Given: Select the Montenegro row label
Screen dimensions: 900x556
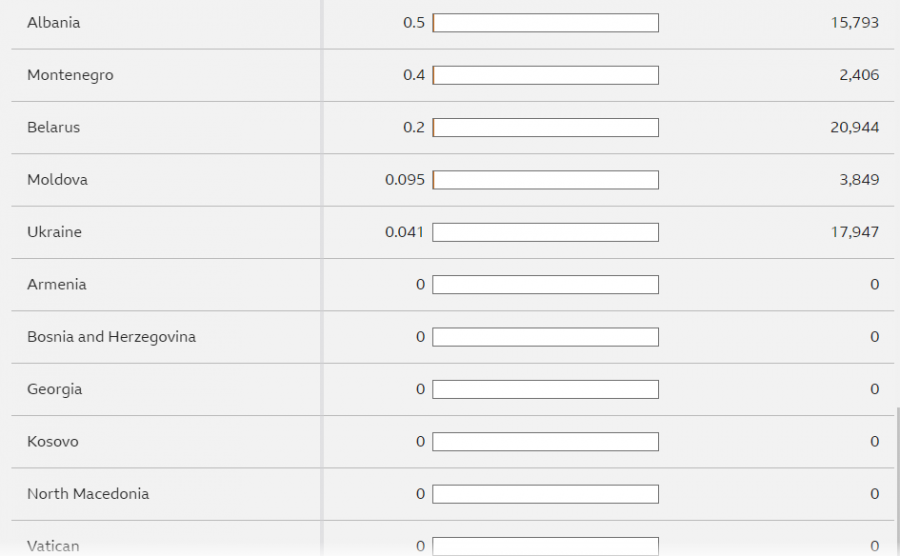Looking at the screenshot, I should coord(70,75).
